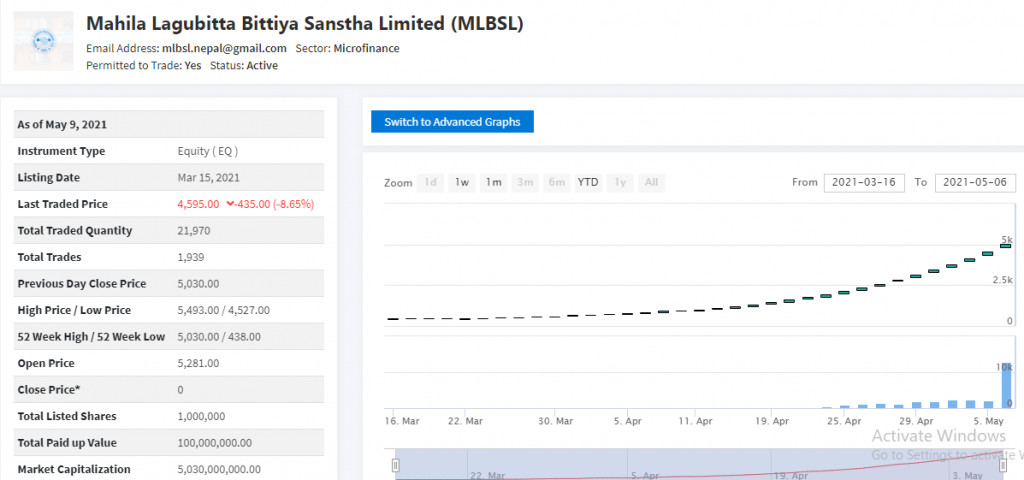The width and height of the screenshot is (1024, 480).
Task: Grab the right navigator range handle
Action: (x=1003, y=465)
